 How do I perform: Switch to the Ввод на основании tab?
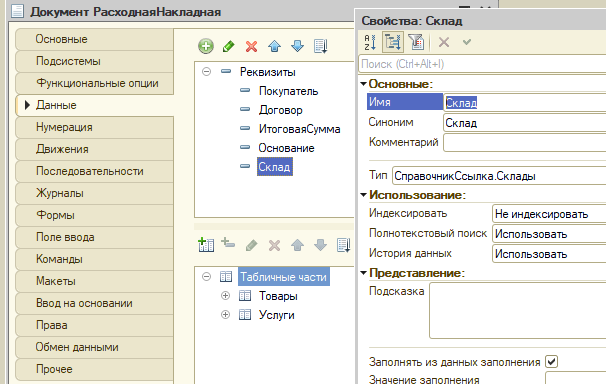point(95,303)
